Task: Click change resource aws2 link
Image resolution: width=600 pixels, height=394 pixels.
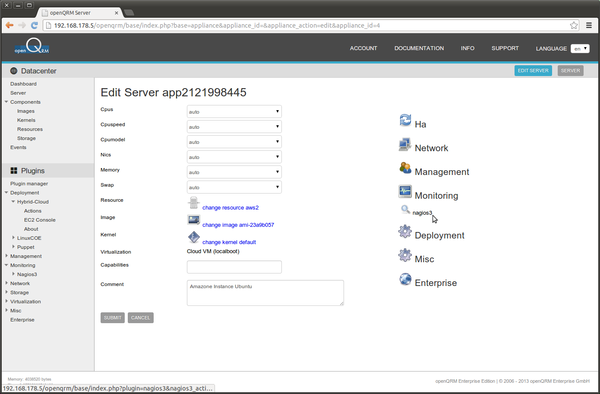Action: tap(230, 207)
